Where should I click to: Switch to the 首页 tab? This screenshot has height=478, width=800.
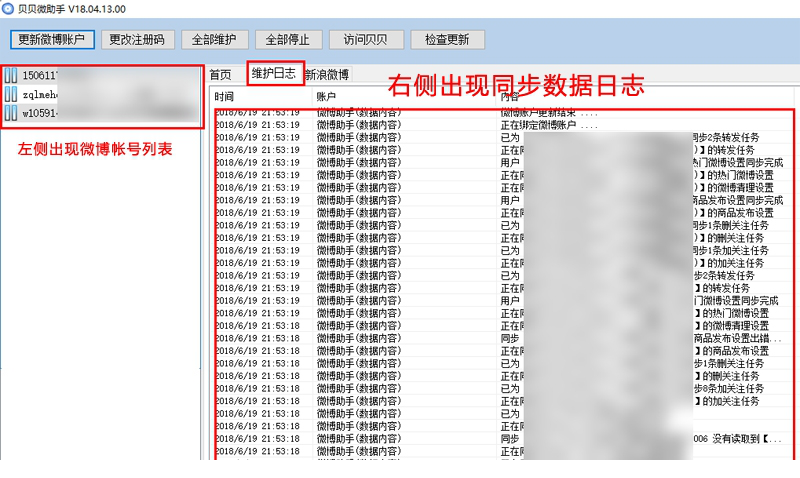pos(221,74)
